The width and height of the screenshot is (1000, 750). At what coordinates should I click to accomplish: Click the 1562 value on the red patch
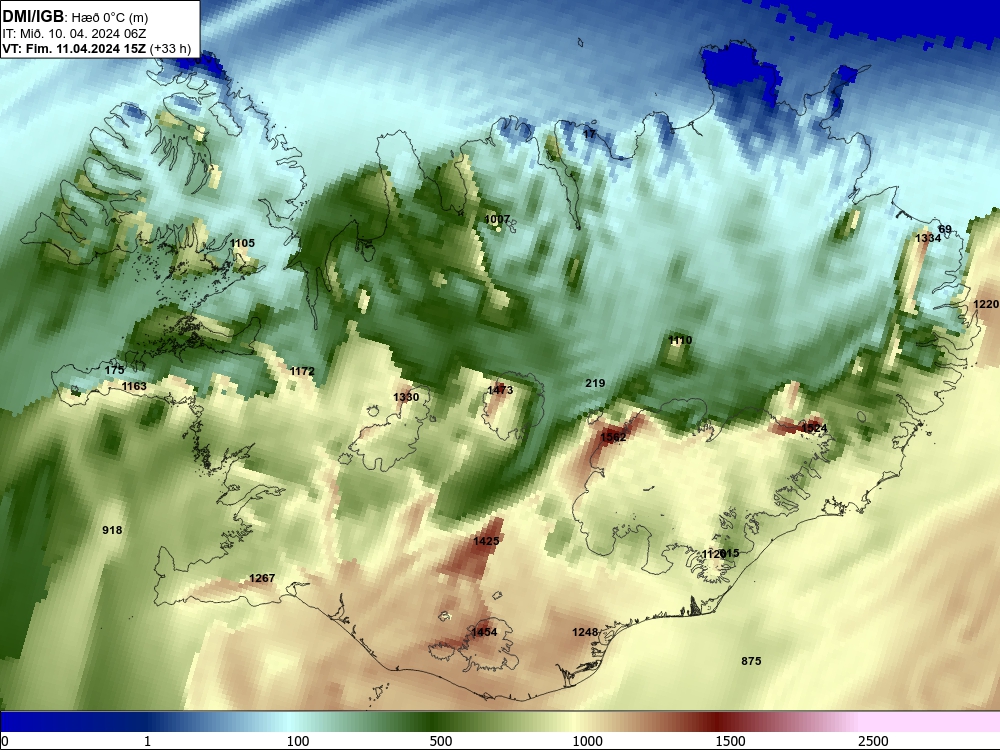click(x=614, y=437)
